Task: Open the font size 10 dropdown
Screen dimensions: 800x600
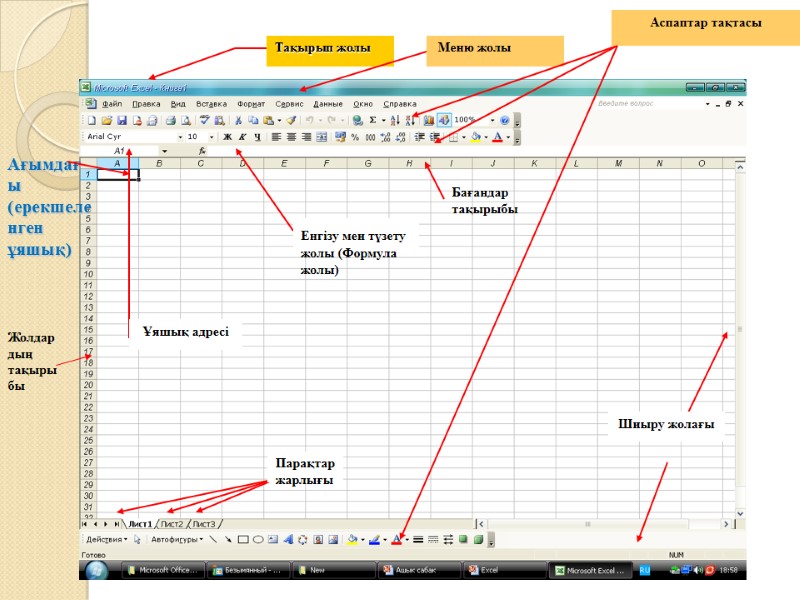Action: (x=211, y=137)
